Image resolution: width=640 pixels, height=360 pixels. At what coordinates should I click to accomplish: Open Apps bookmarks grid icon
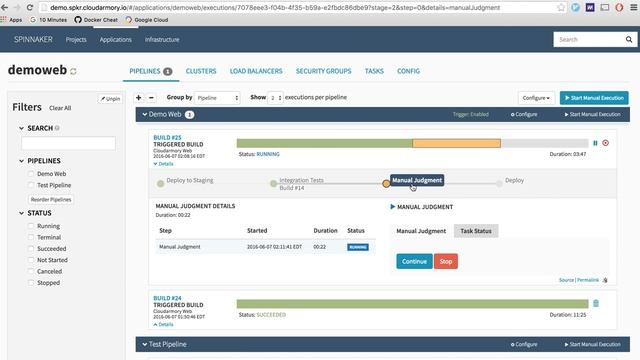4,20
